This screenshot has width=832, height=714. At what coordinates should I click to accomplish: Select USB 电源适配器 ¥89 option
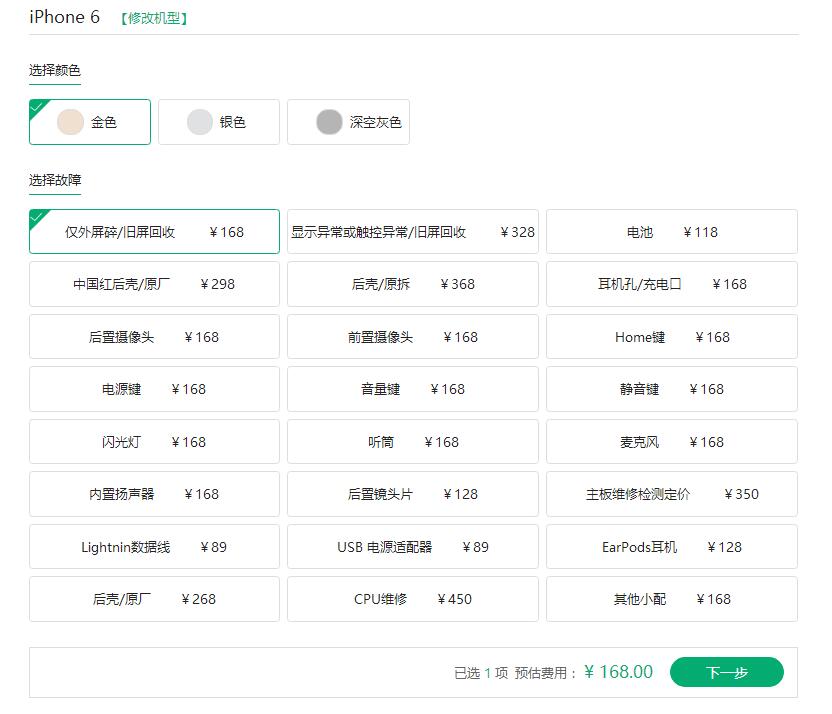(413, 546)
